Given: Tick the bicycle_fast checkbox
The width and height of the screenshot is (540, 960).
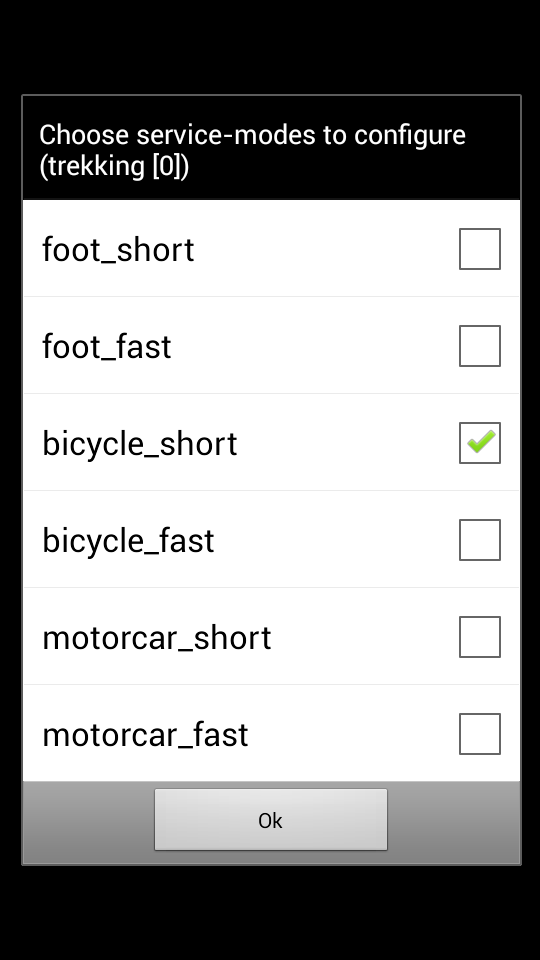Looking at the screenshot, I should [480, 540].
